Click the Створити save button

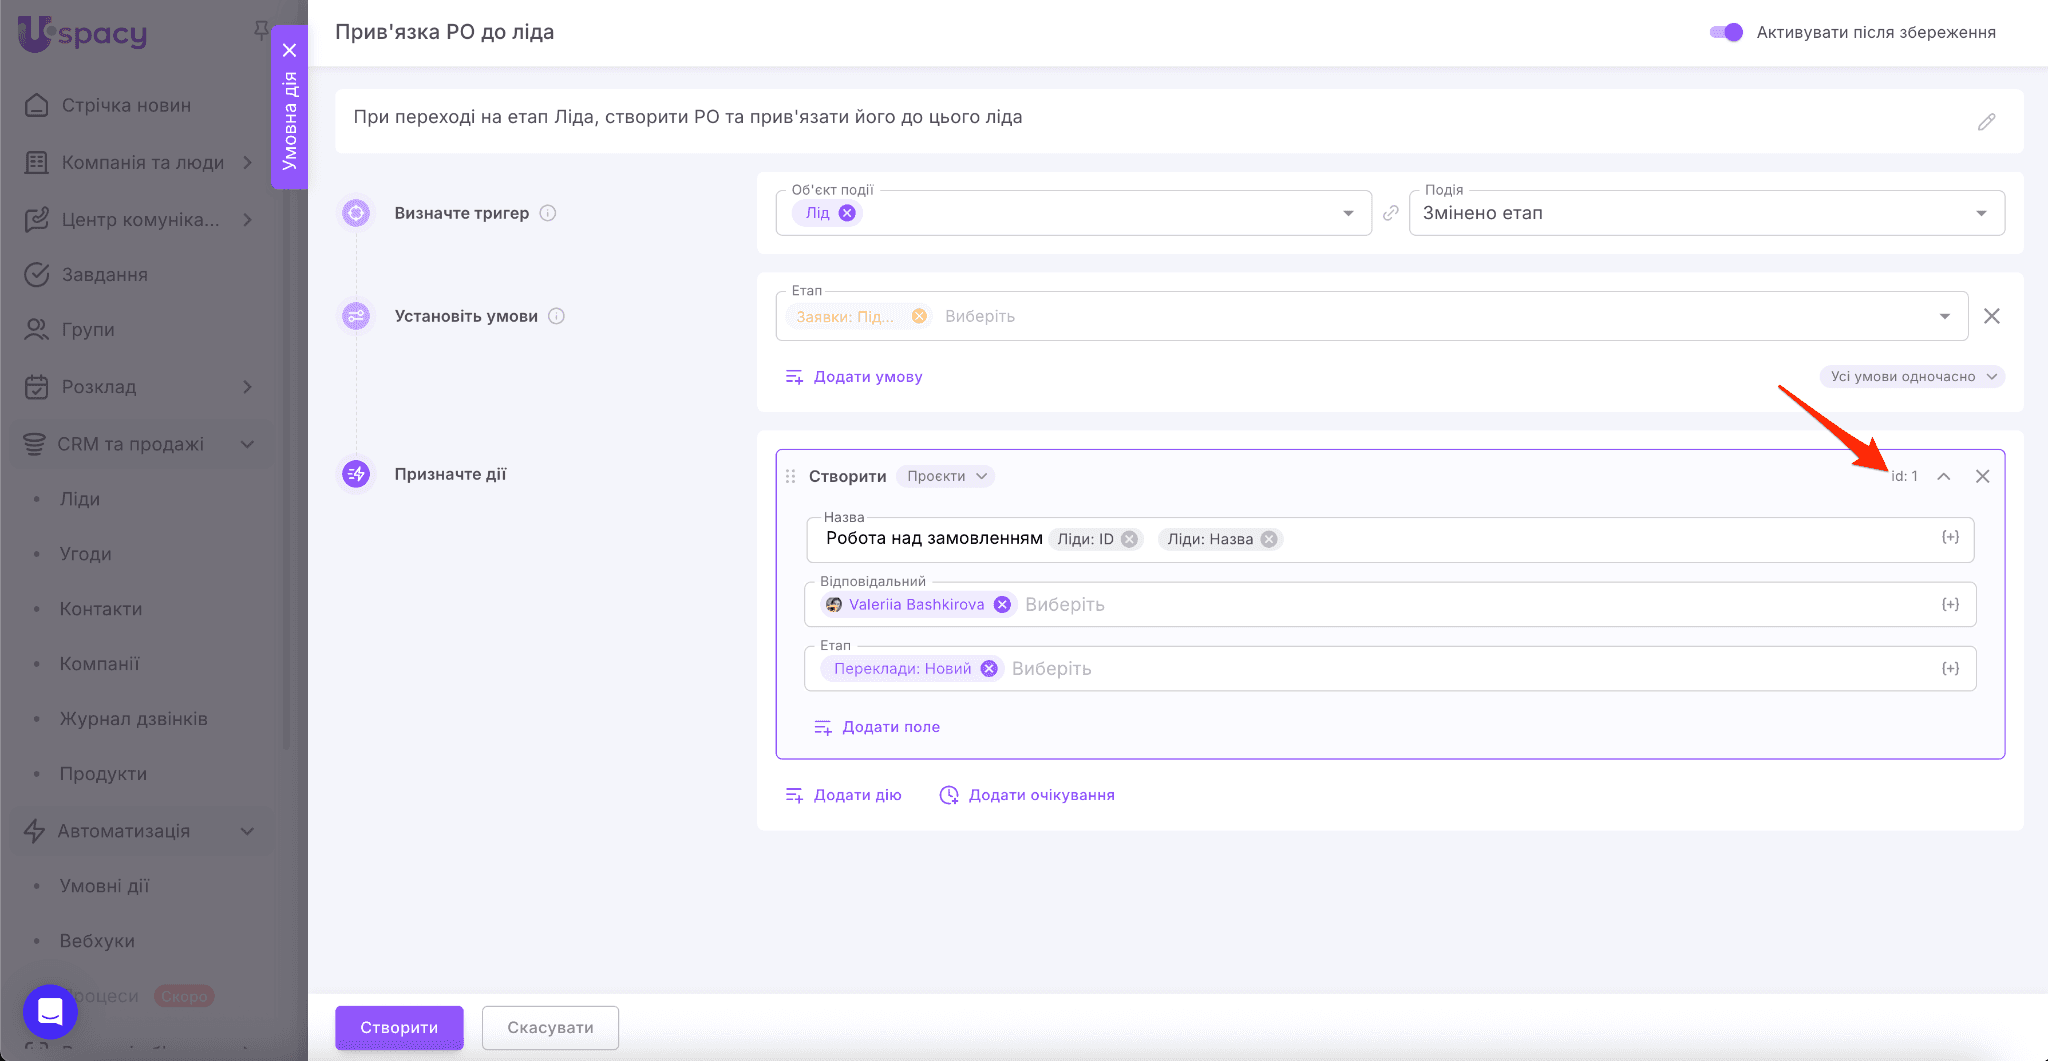click(x=399, y=1027)
